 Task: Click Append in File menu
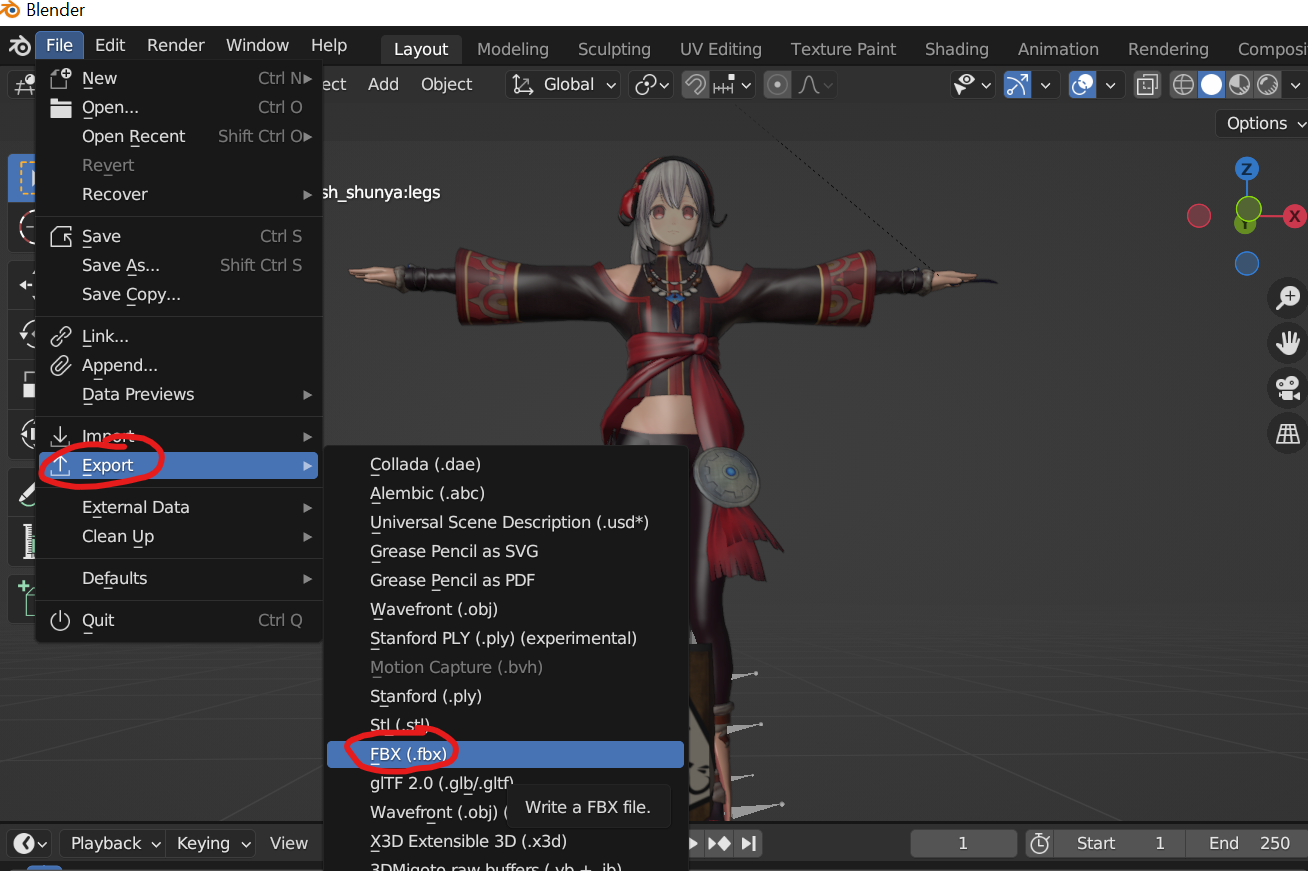click(x=179, y=365)
